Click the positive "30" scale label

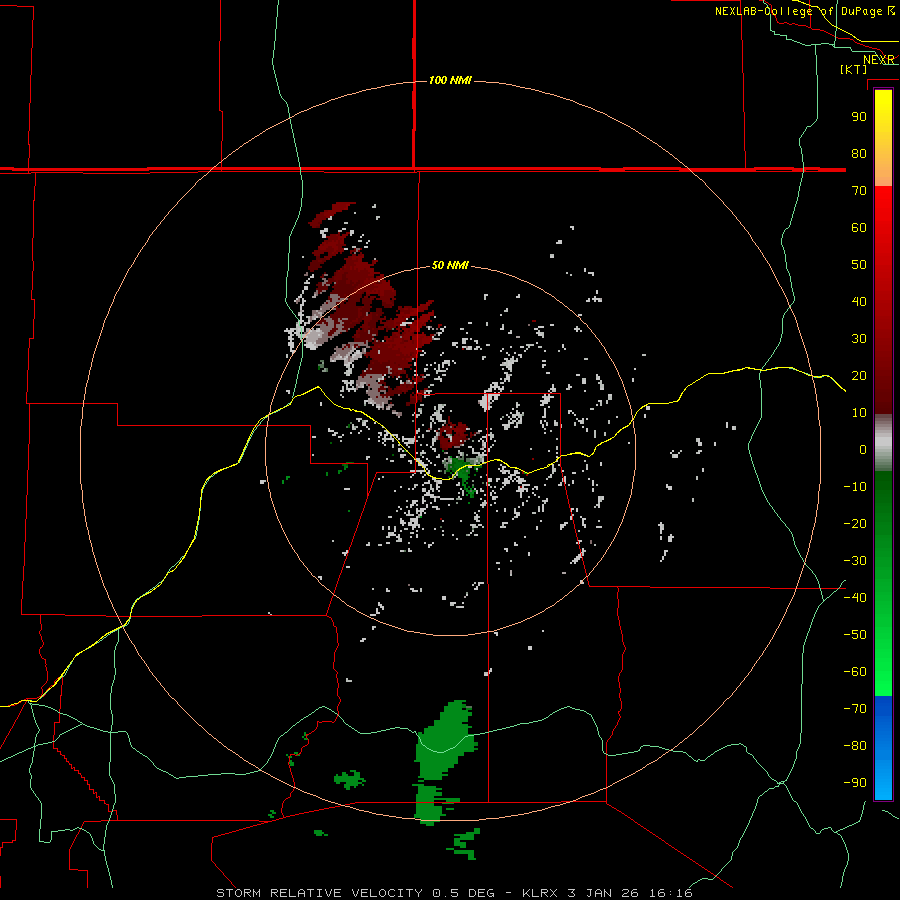pos(859,339)
